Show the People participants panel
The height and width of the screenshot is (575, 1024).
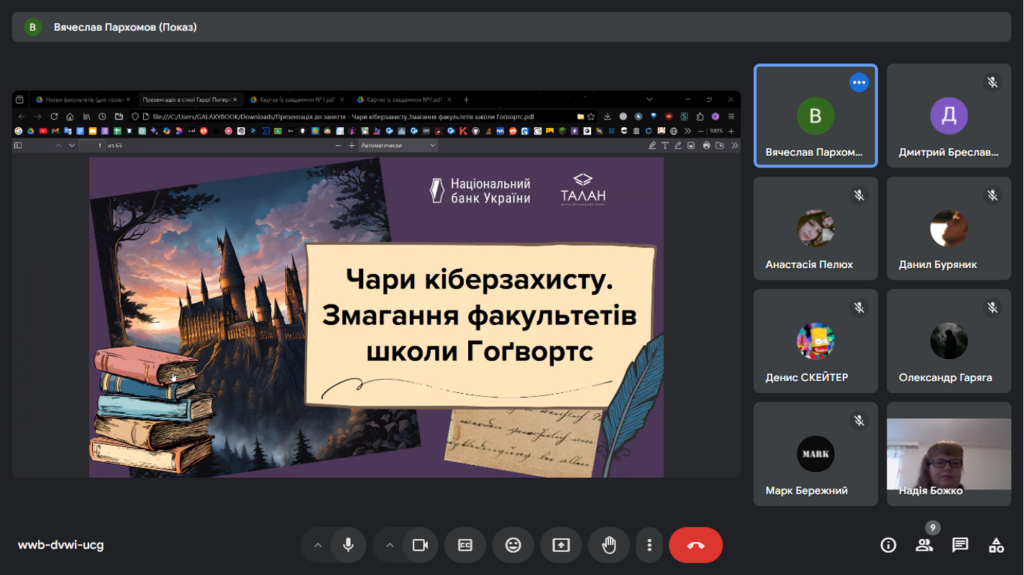tap(924, 545)
